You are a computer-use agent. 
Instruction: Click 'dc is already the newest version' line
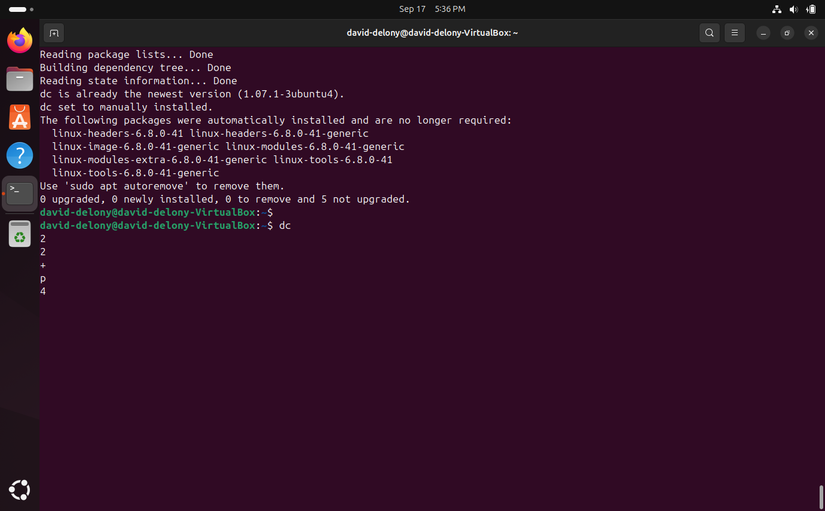point(192,94)
